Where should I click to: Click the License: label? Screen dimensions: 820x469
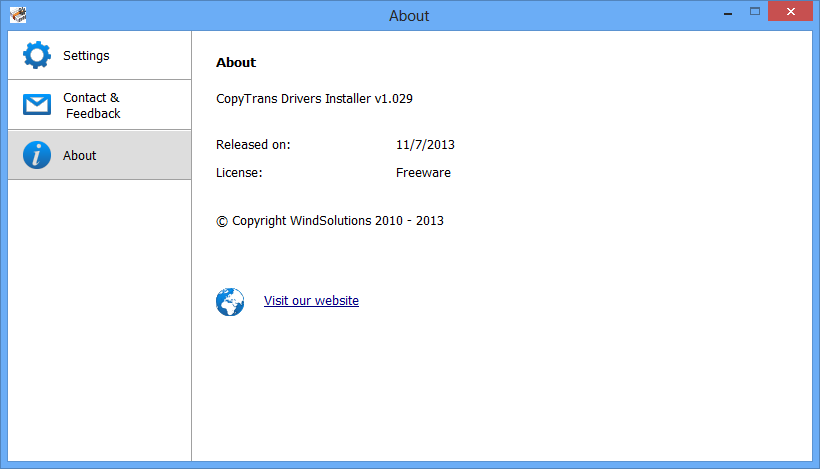pos(239,173)
